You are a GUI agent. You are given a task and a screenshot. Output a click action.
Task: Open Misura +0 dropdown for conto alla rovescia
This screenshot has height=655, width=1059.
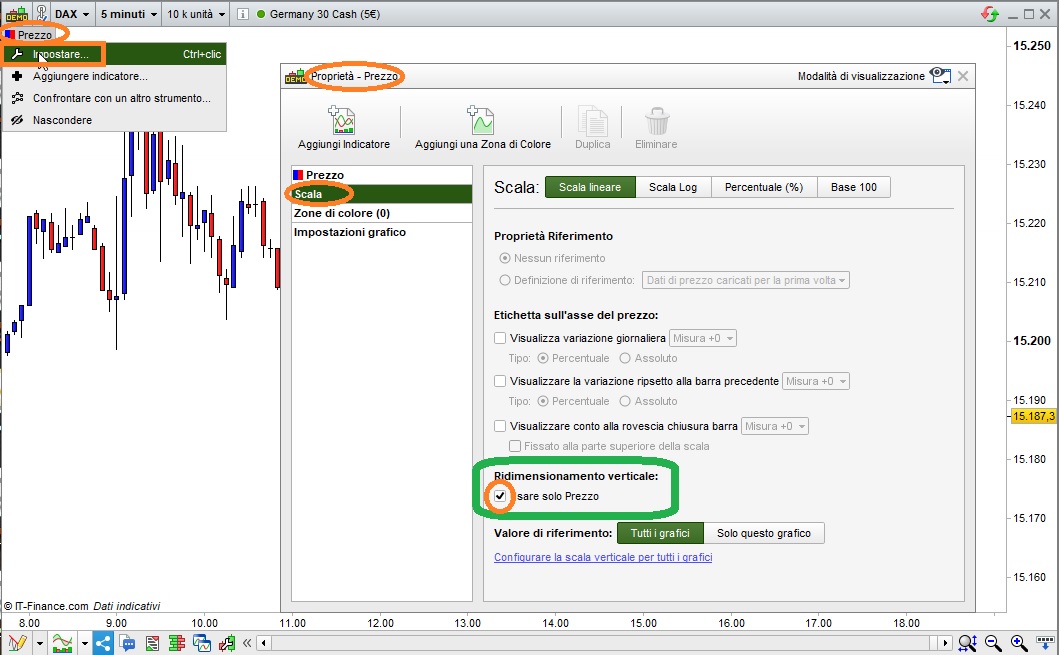coord(775,426)
